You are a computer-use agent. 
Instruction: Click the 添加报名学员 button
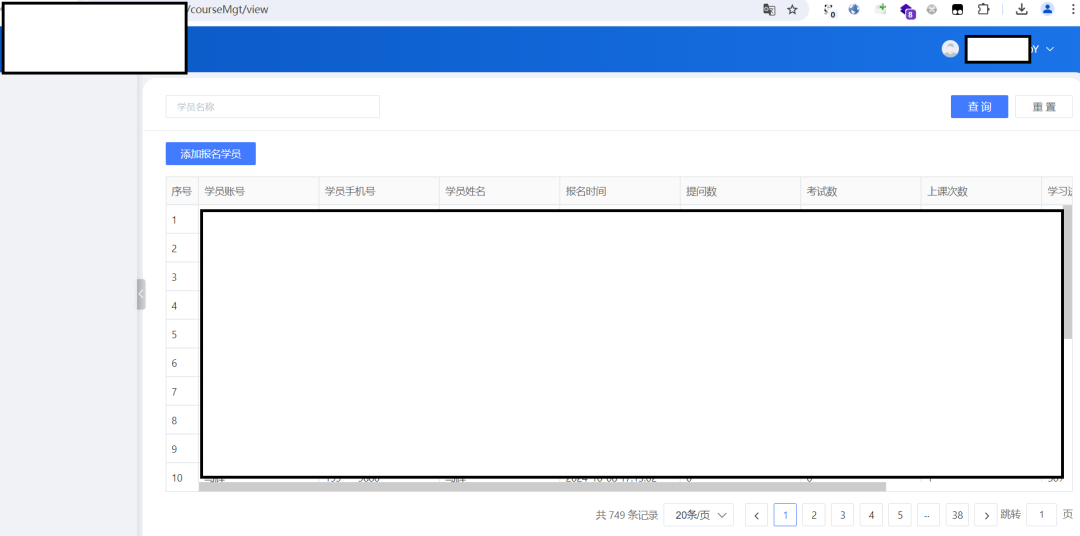[211, 154]
